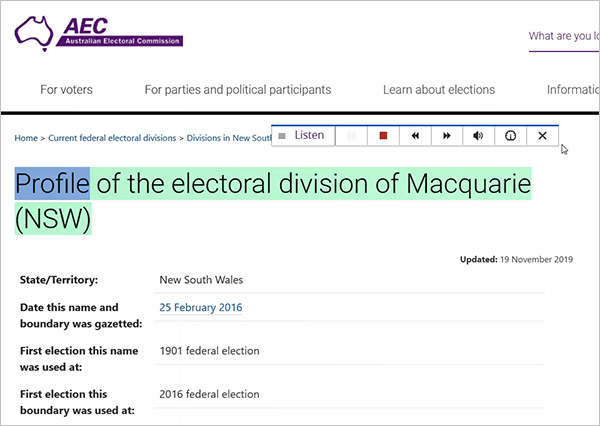Rewind the reading with double left arrows
Screen dimensions: 600x426
[415, 135]
